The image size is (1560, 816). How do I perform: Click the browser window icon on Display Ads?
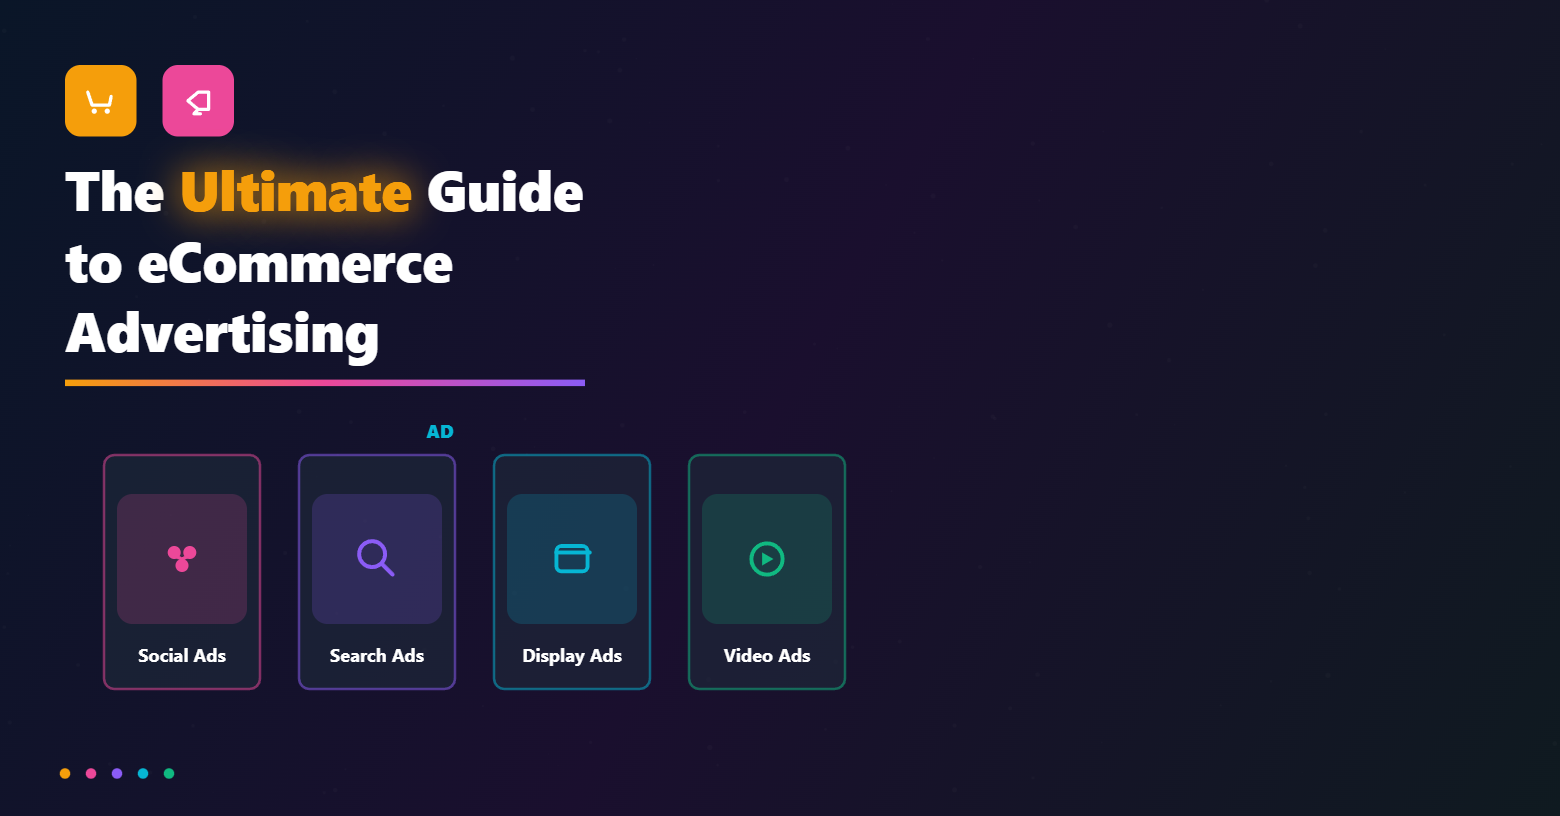(x=571, y=558)
